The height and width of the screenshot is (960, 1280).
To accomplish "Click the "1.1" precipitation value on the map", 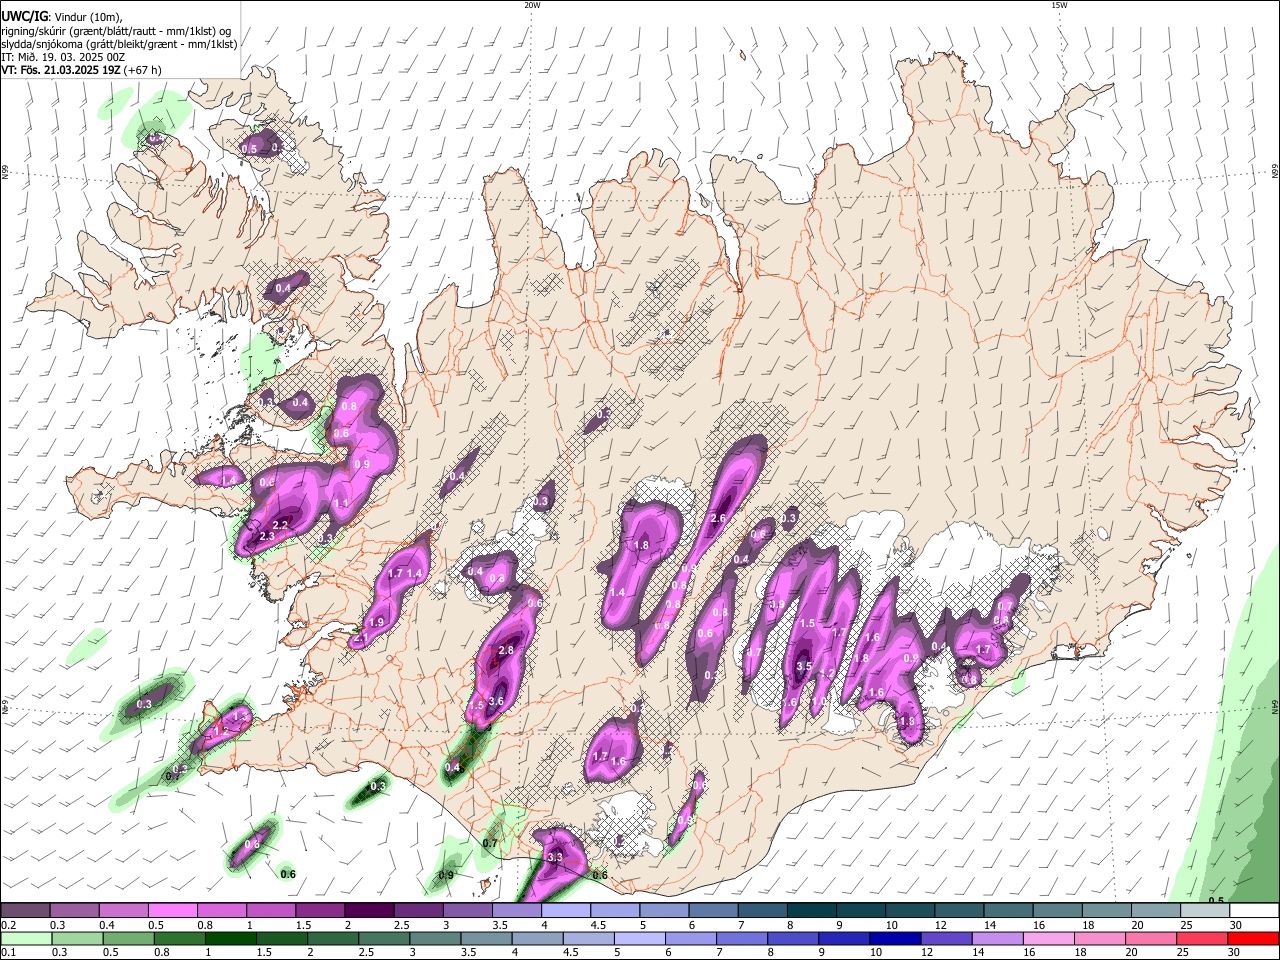I will click(341, 503).
